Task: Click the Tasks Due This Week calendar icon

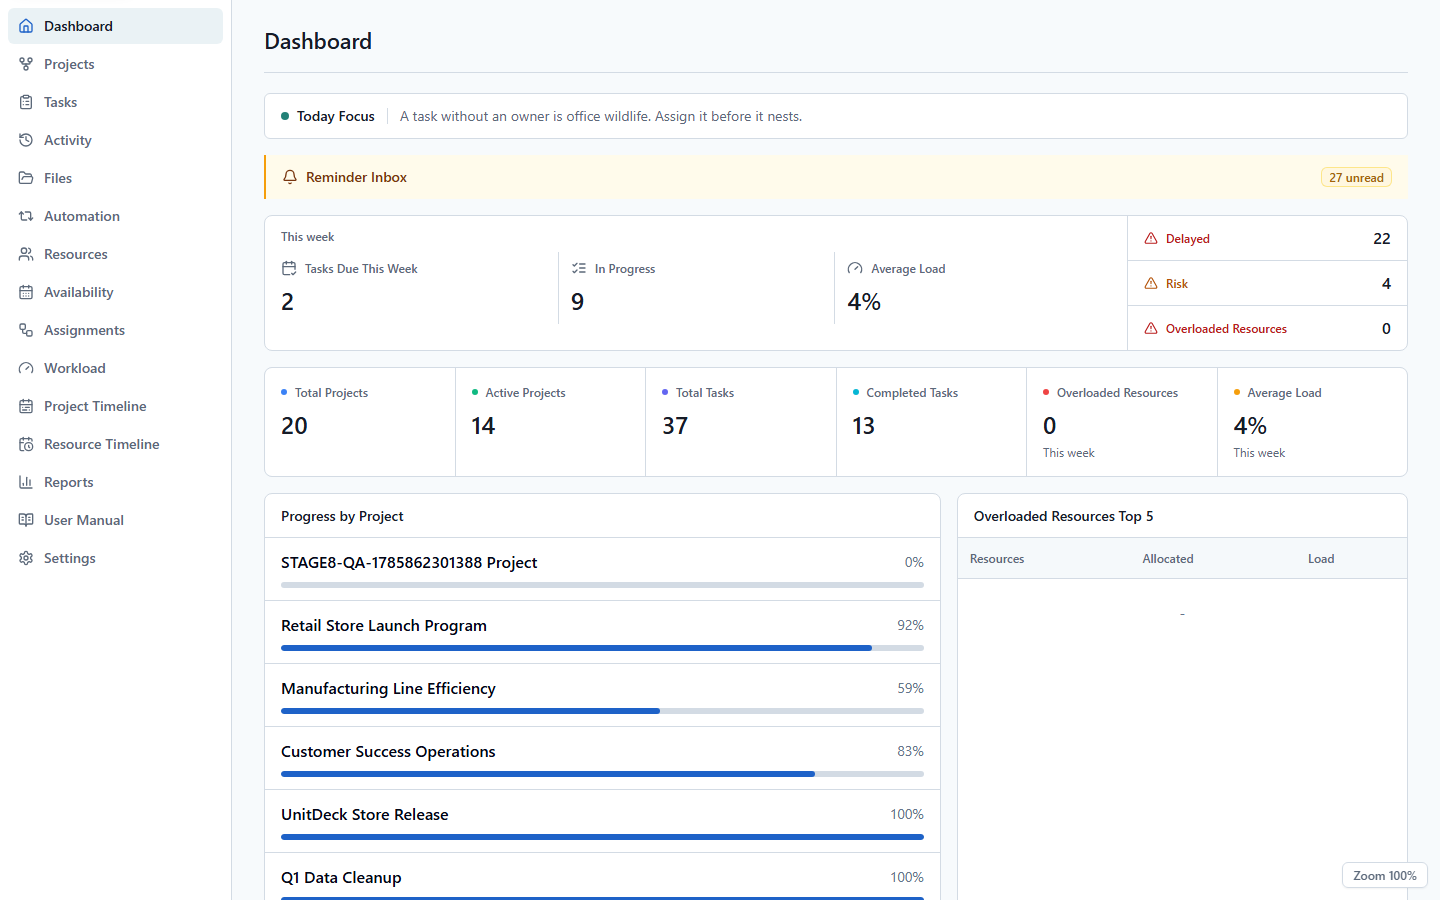Action: (x=289, y=268)
